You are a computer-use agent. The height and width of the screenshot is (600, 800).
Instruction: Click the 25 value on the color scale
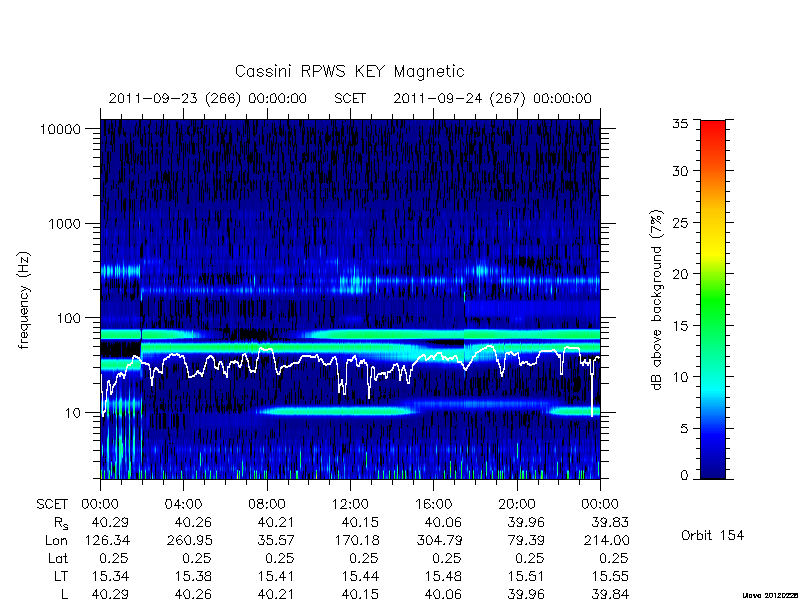tap(680, 223)
